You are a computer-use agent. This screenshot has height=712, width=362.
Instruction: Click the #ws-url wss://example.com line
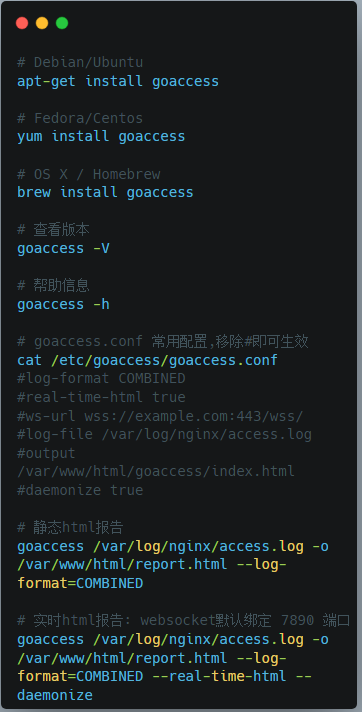click(x=160, y=415)
